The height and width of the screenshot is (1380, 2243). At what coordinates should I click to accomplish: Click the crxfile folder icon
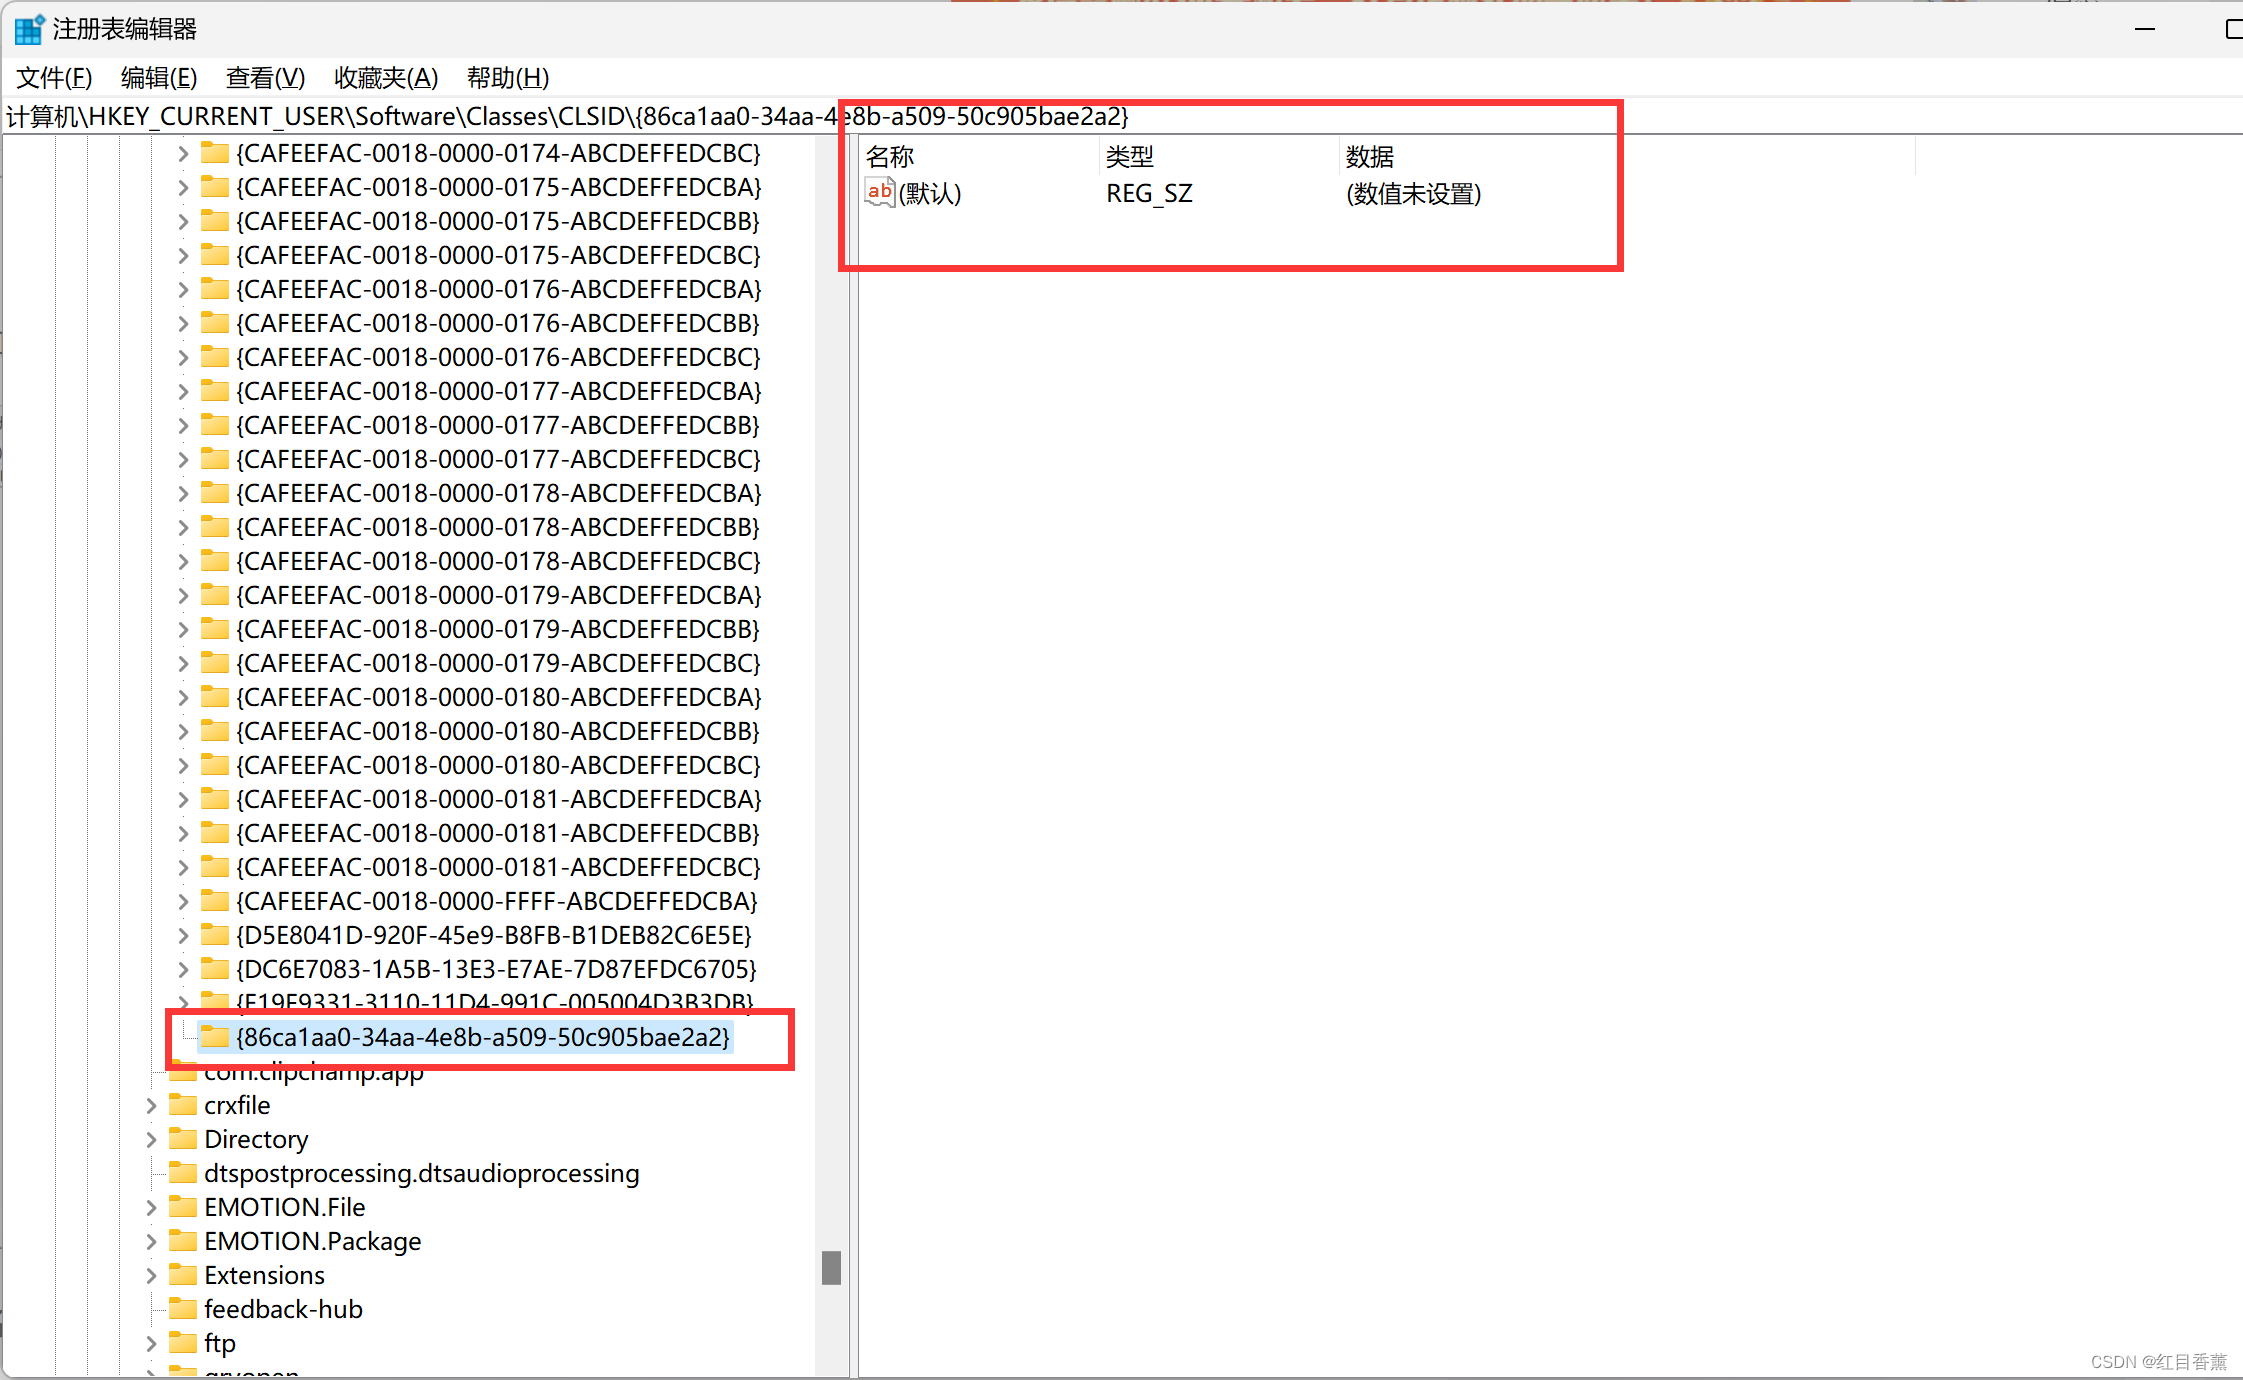(x=182, y=1105)
